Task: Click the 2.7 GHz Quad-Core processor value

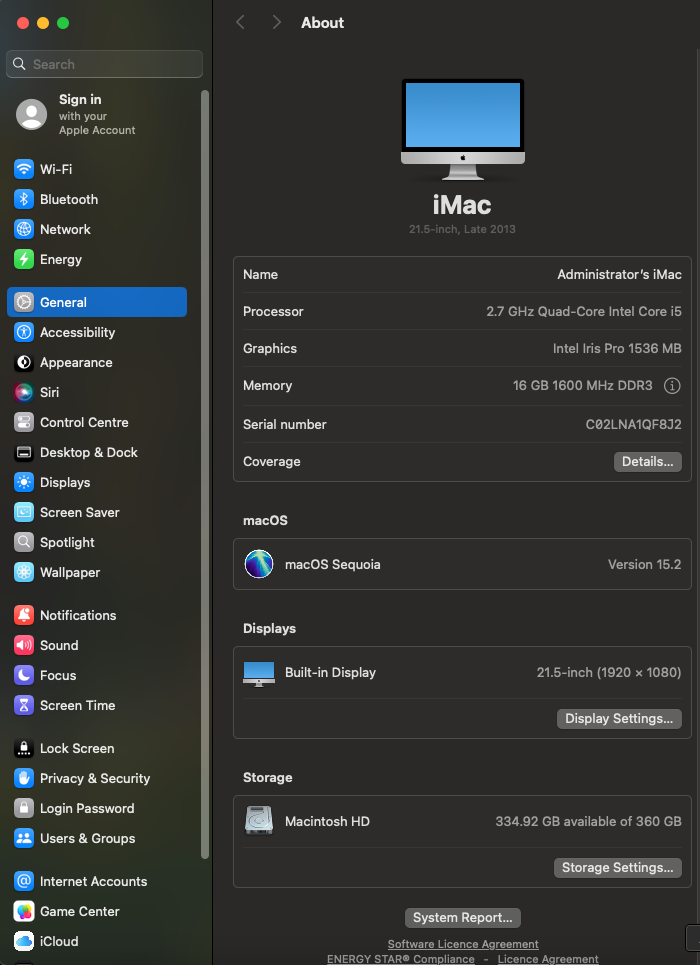Action: (x=584, y=311)
